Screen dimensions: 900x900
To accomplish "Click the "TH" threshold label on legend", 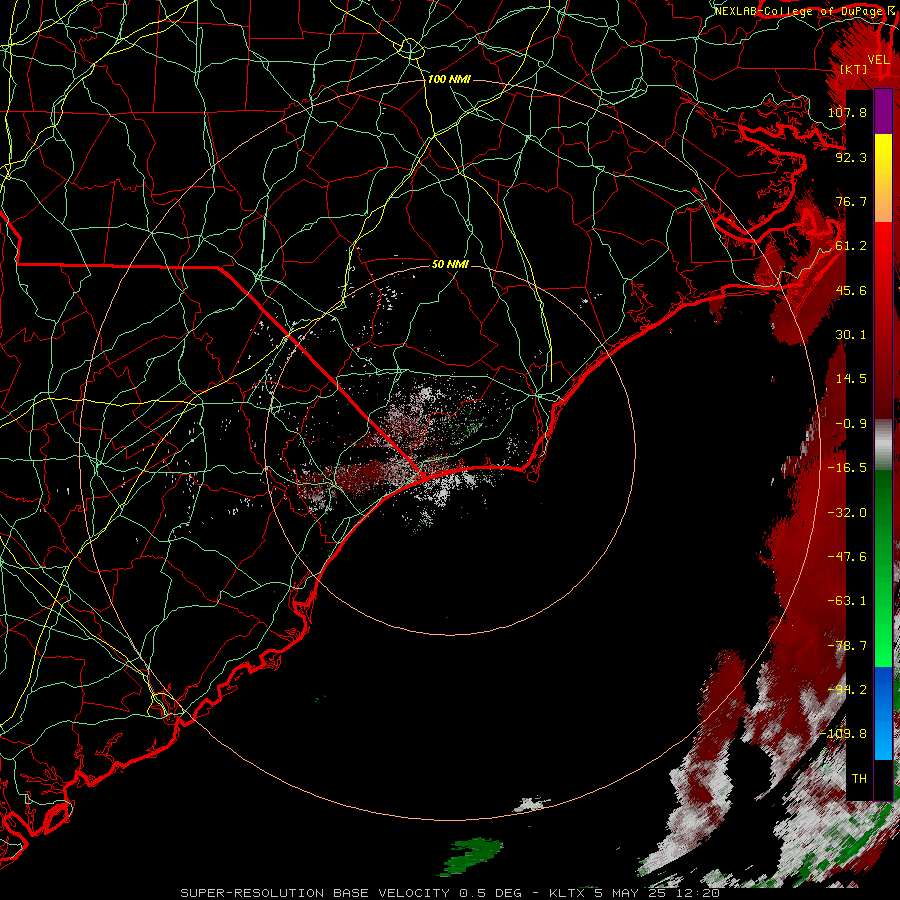I will (859, 779).
